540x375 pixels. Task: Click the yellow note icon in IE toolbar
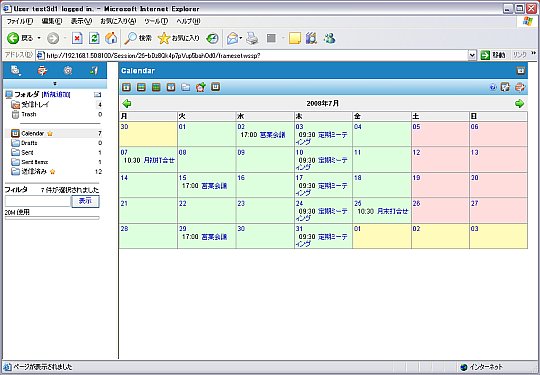pos(295,38)
